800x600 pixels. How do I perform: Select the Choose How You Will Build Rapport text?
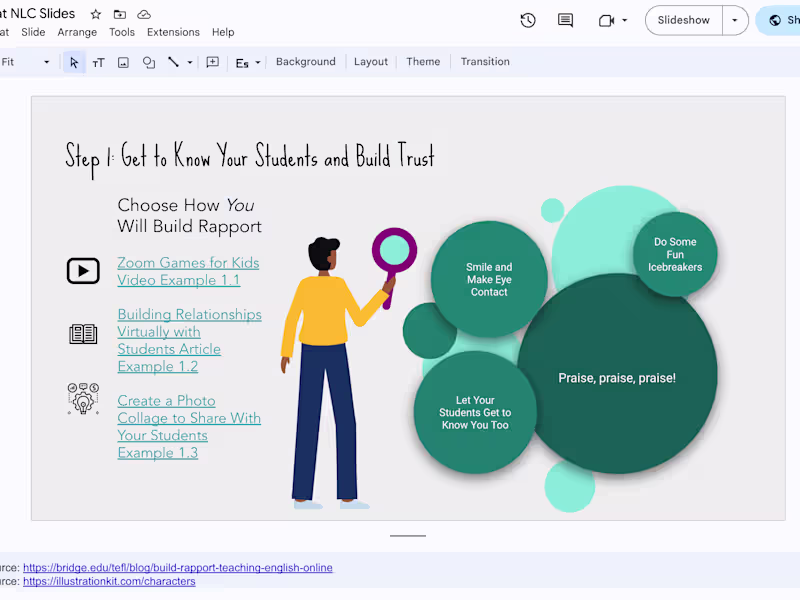(189, 216)
